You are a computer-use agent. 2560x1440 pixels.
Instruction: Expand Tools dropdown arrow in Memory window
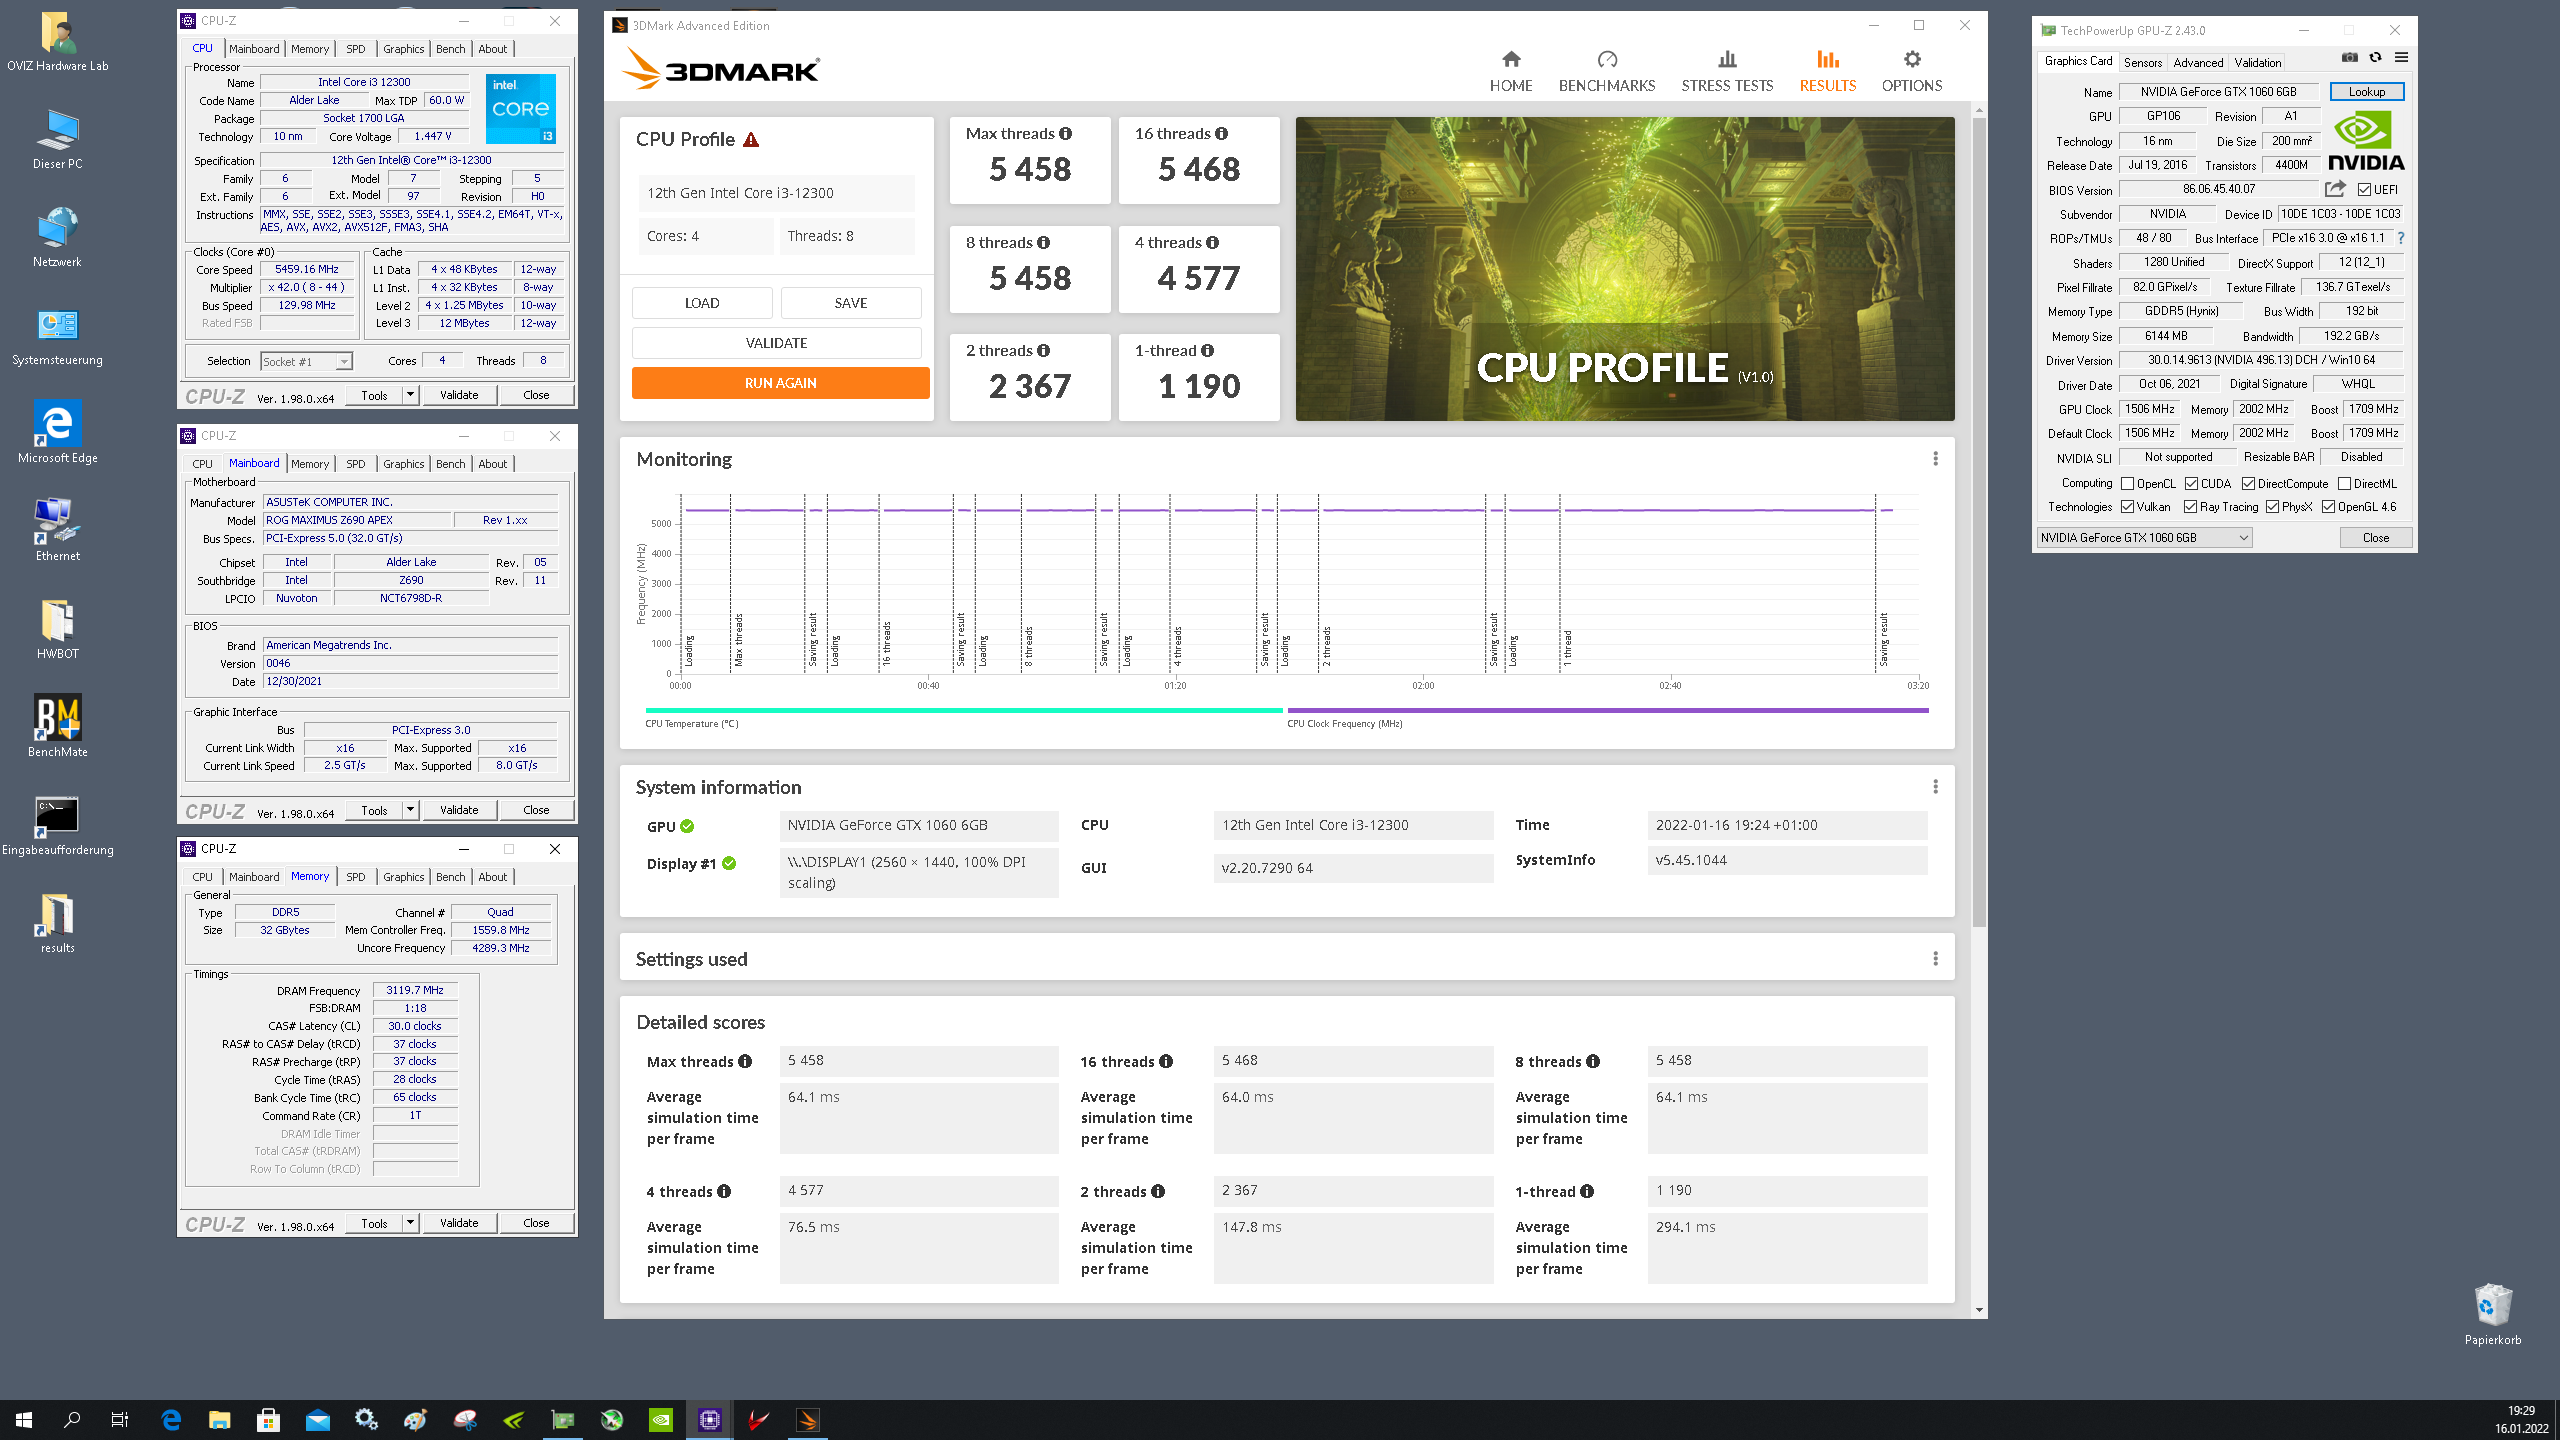click(x=410, y=1223)
